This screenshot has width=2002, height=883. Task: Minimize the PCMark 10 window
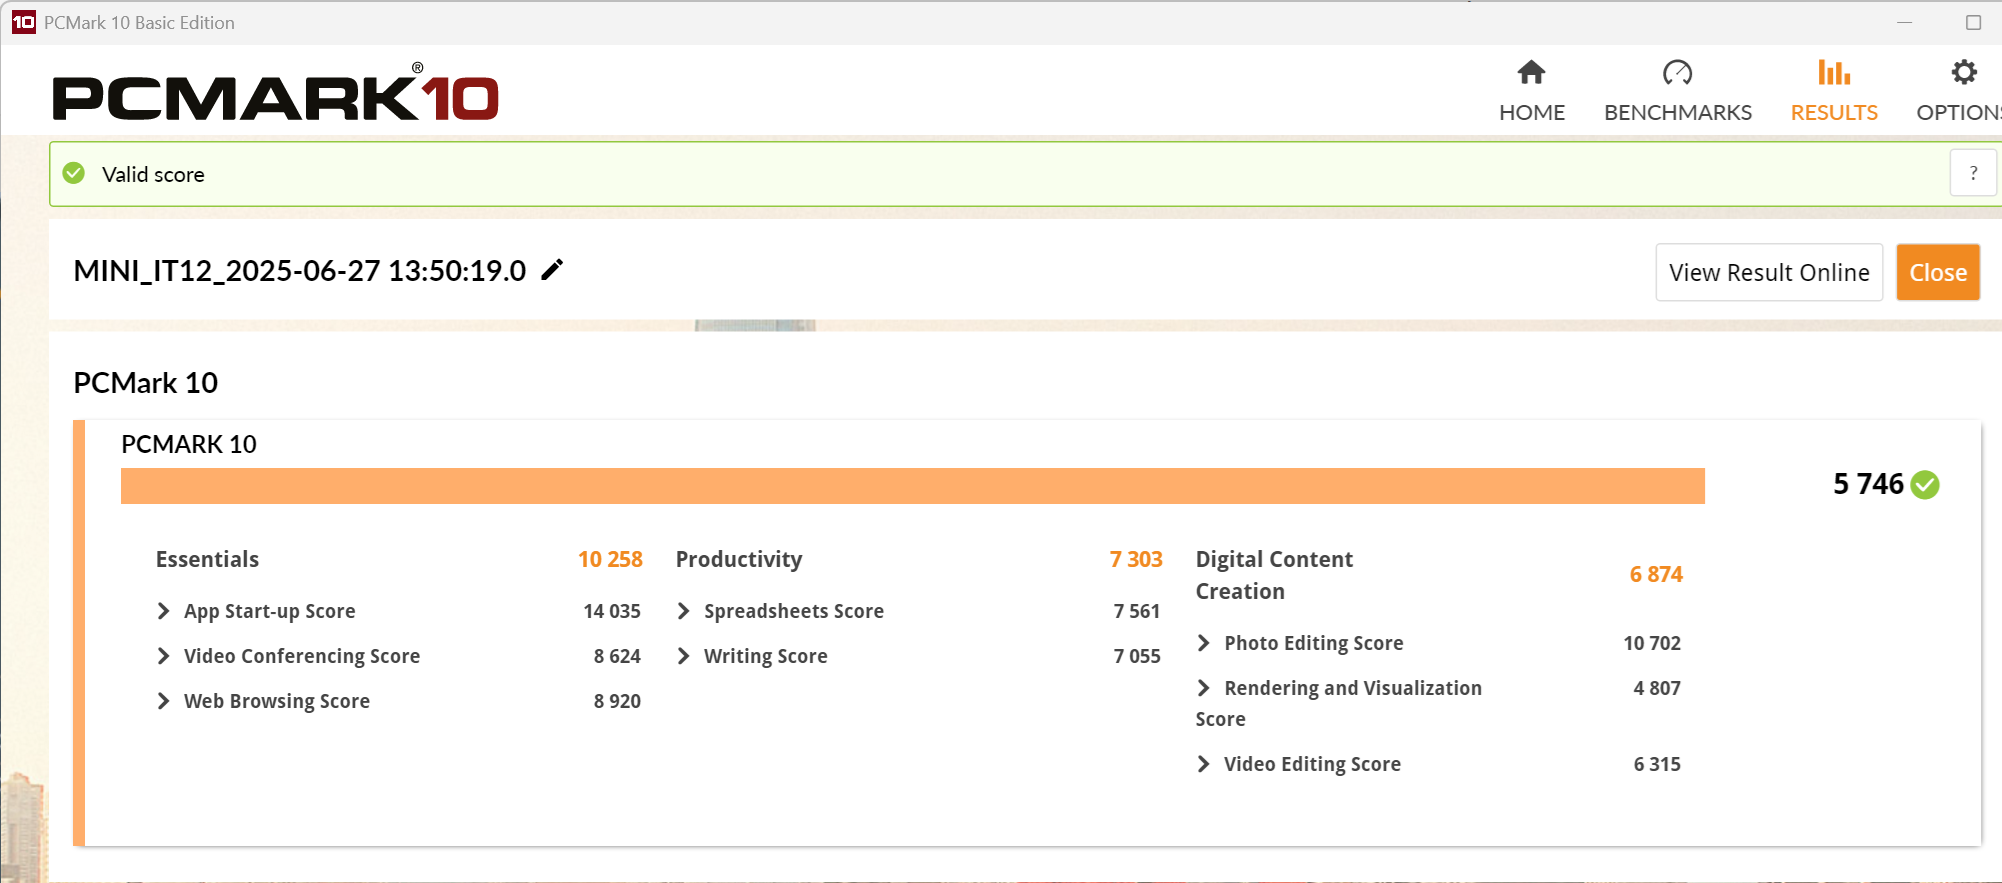[x=1904, y=22]
